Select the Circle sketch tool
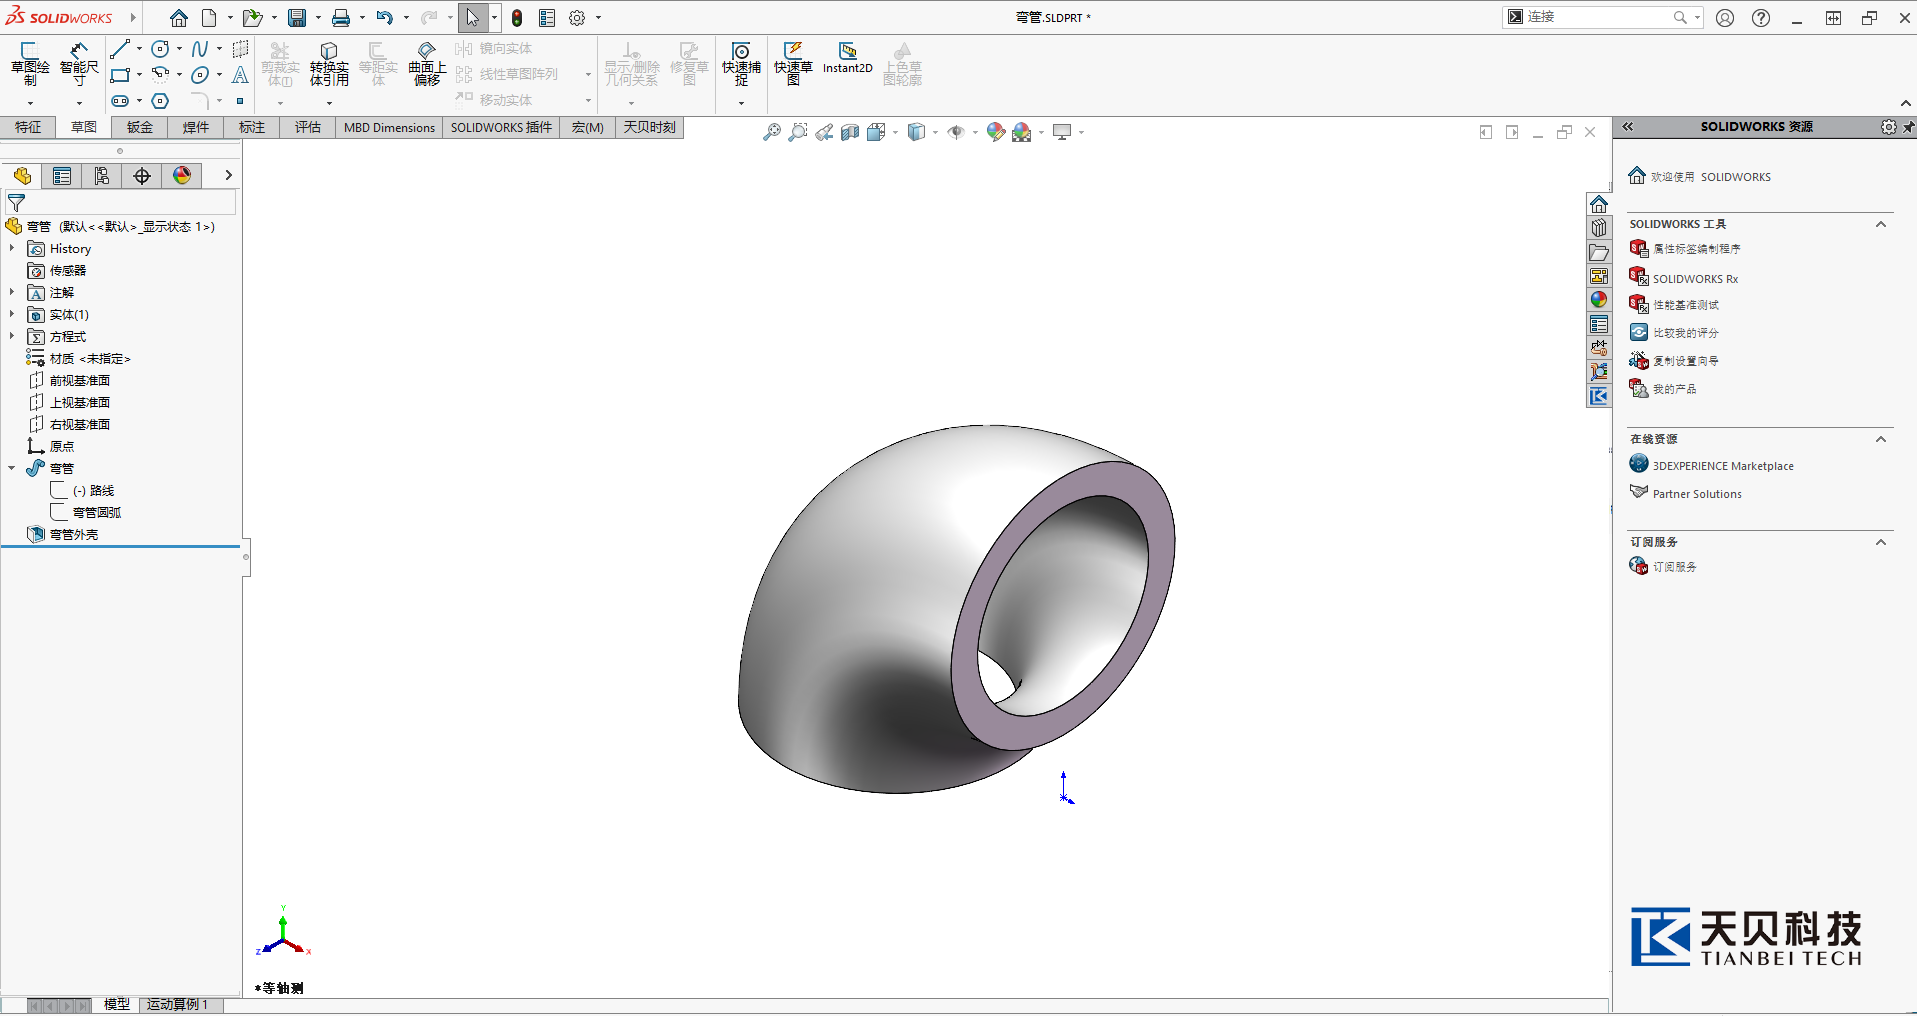Image resolution: width=1917 pixels, height=1016 pixels. pos(160,49)
